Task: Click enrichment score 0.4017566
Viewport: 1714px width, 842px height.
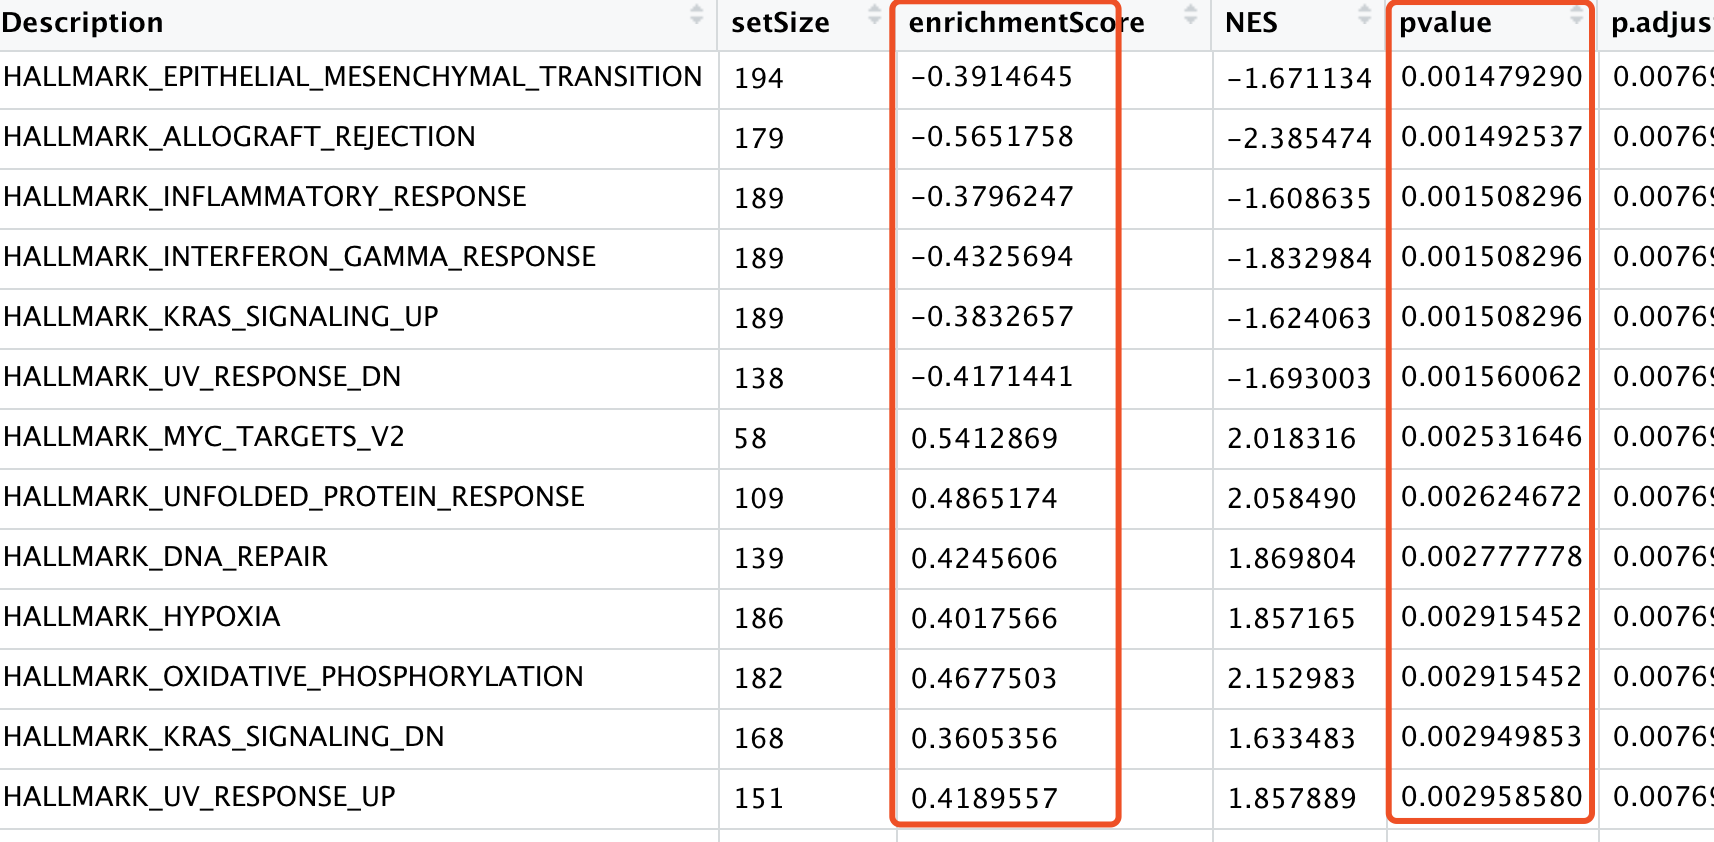Action: 984,618
